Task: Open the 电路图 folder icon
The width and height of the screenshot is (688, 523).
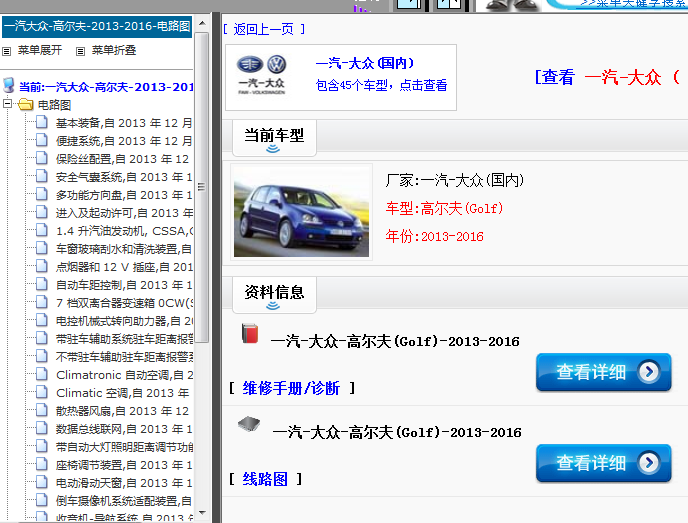Action: (x=26, y=104)
